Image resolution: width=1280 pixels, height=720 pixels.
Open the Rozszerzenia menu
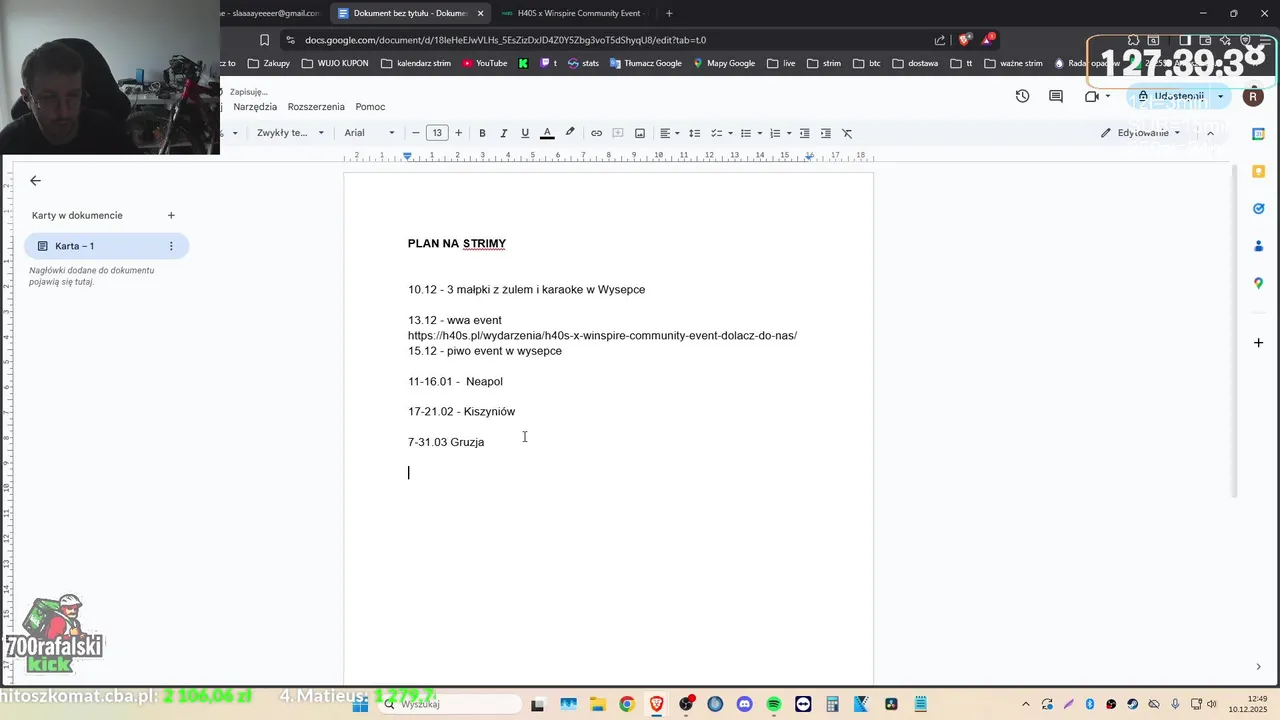coord(316,107)
